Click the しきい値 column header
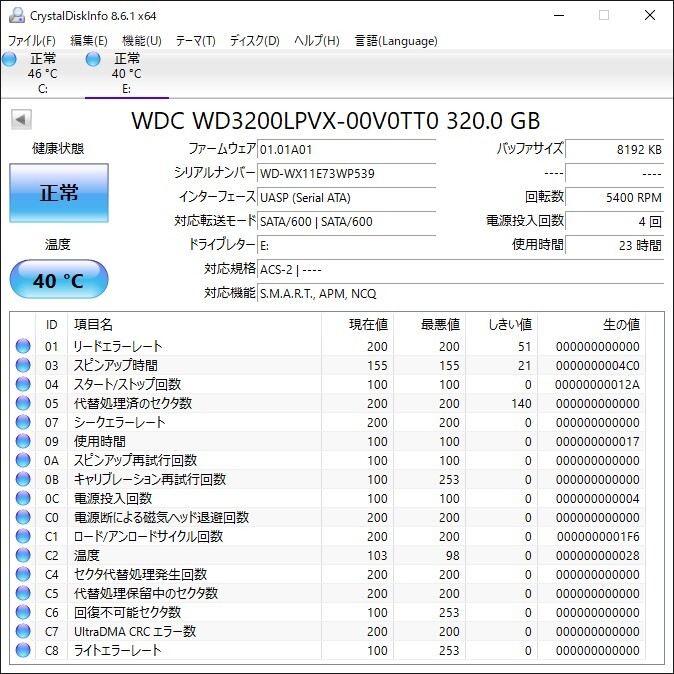The width and height of the screenshot is (674, 674). point(502,325)
